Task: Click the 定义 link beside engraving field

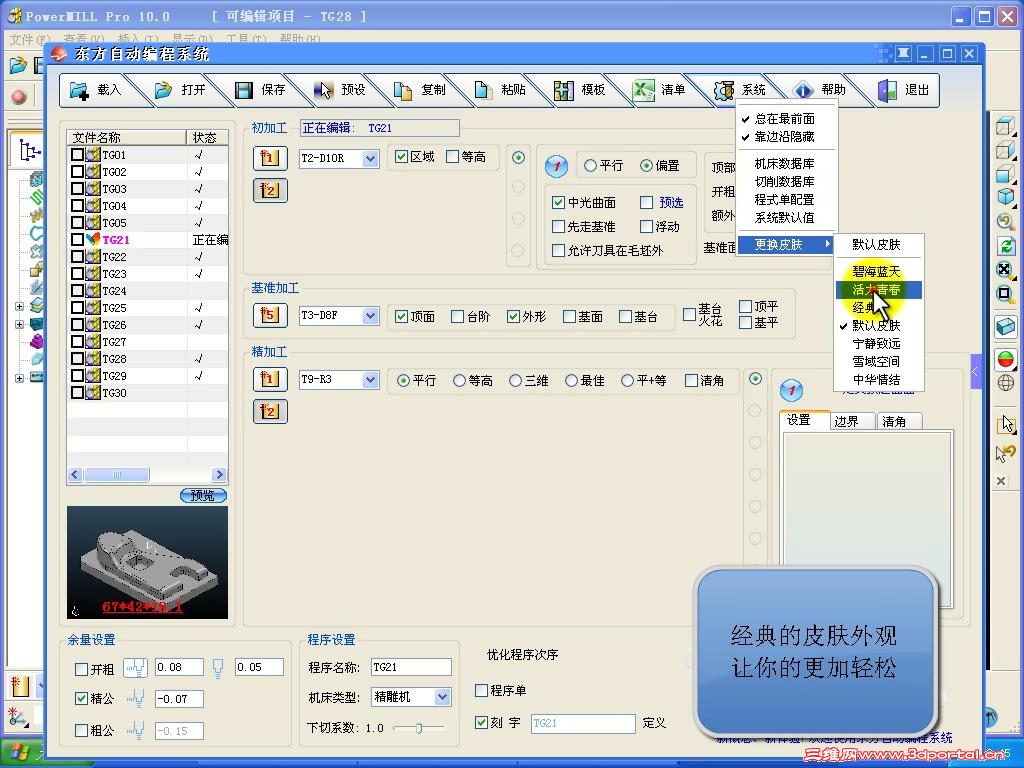Action: click(x=654, y=723)
